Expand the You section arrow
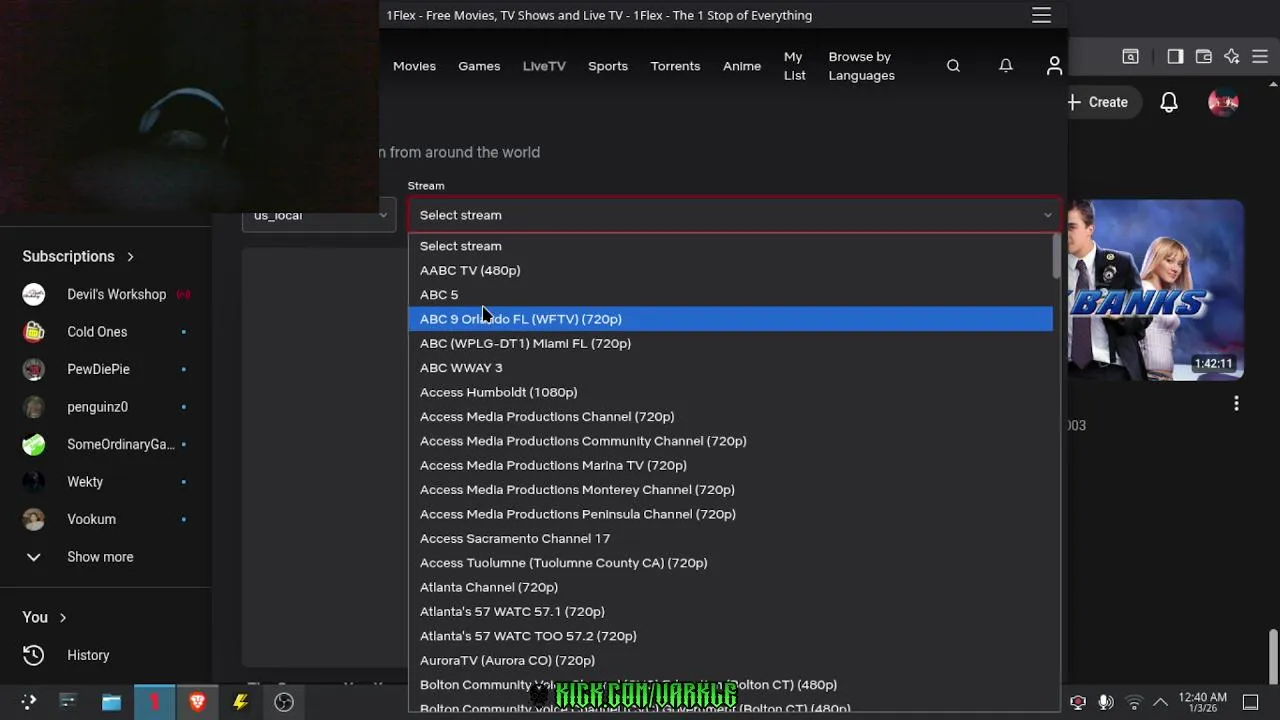 point(62,617)
